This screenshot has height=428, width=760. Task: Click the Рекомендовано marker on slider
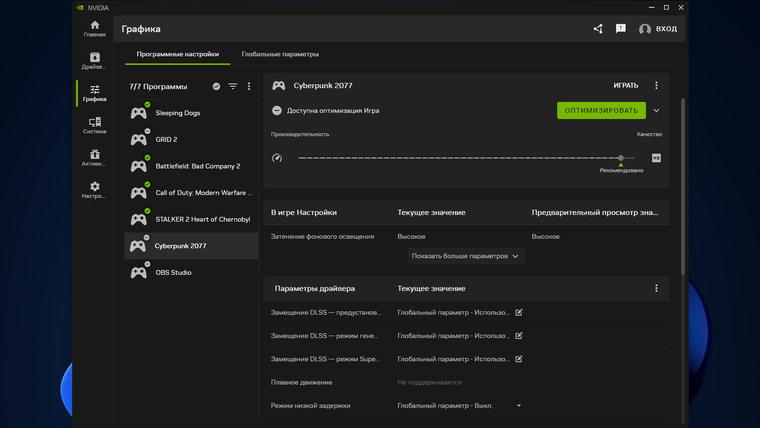tap(621, 170)
